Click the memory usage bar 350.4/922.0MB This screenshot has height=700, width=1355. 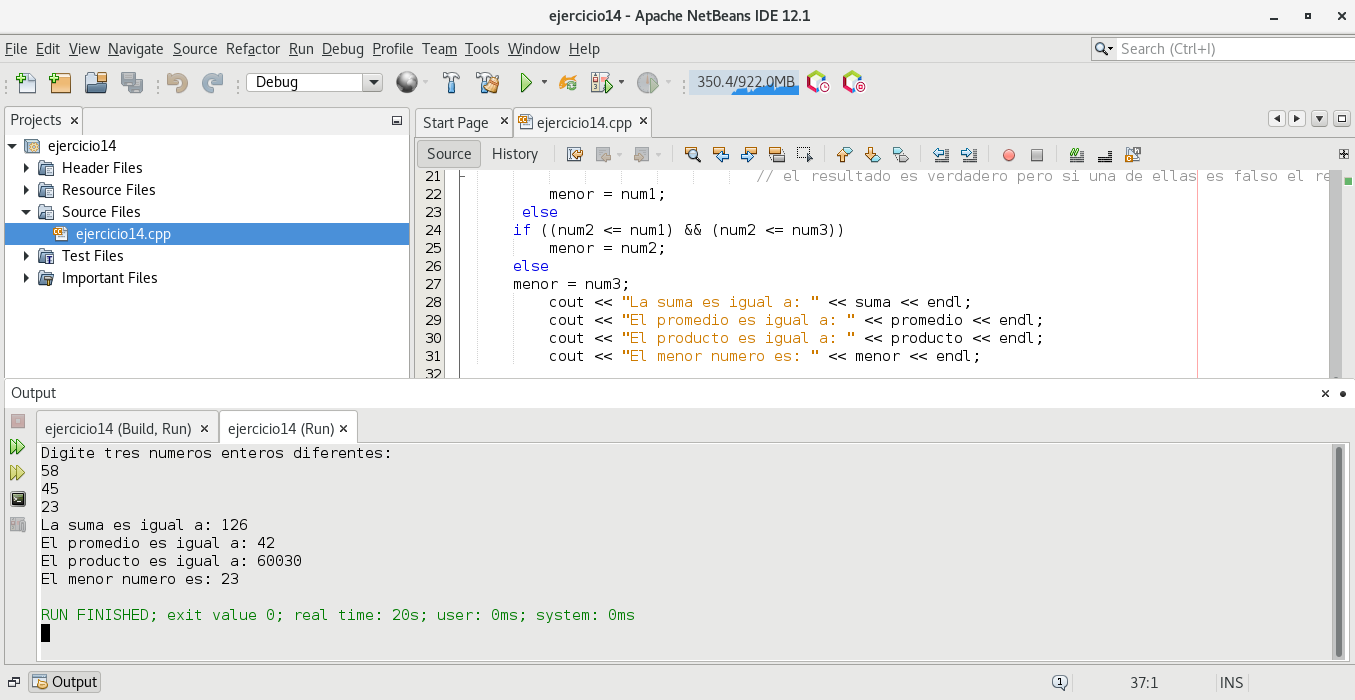click(744, 82)
